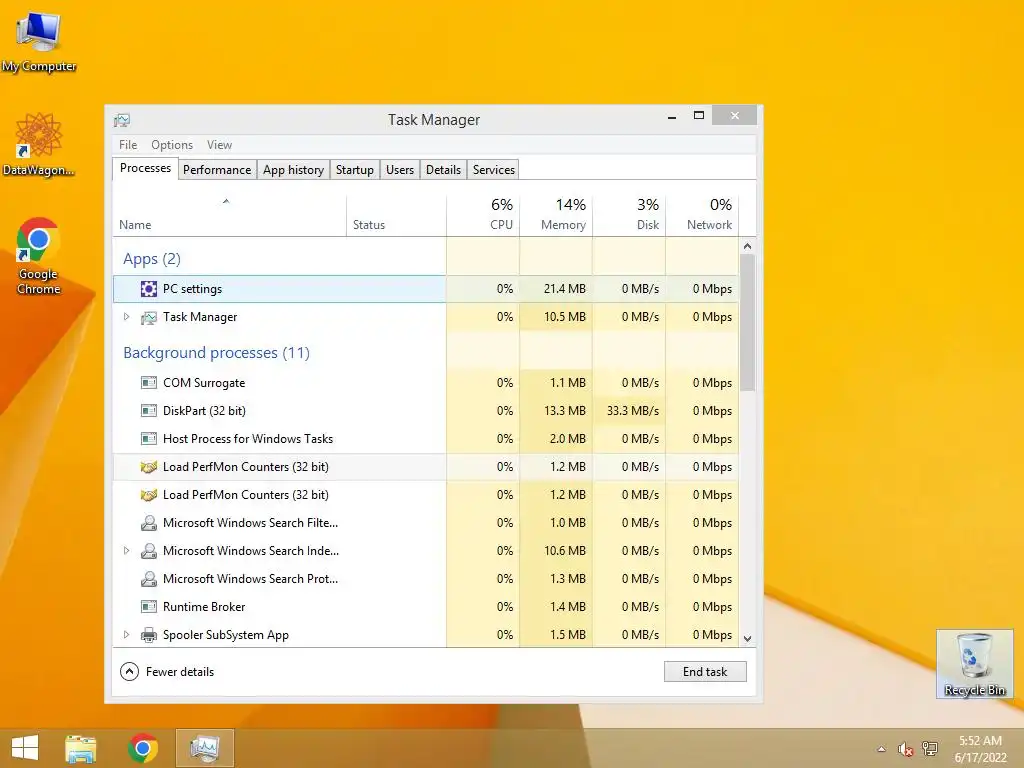This screenshot has width=1024, height=768.
Task: Switch to the Performance tab
Action: tap(217, 170)
